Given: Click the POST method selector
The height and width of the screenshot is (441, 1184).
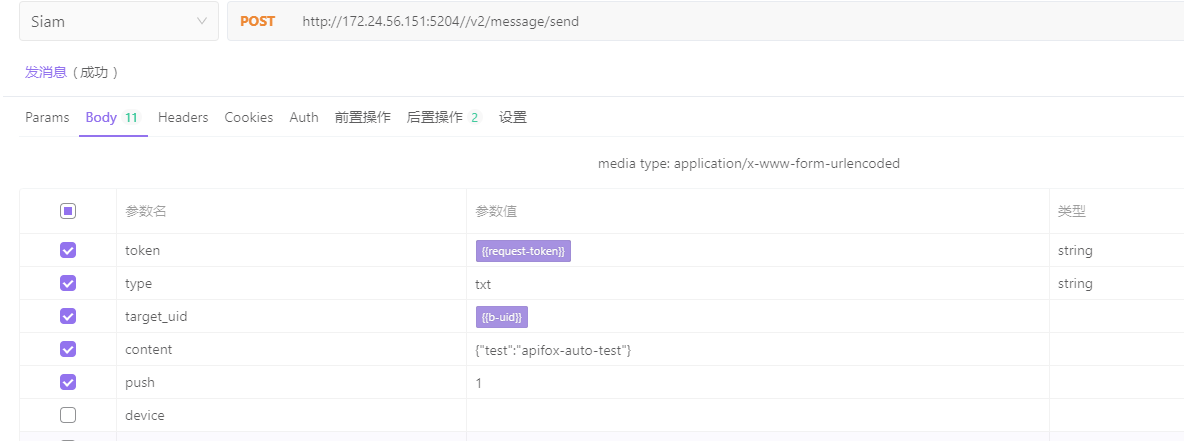Looking at the screenshot, I should tap(257, 21).
